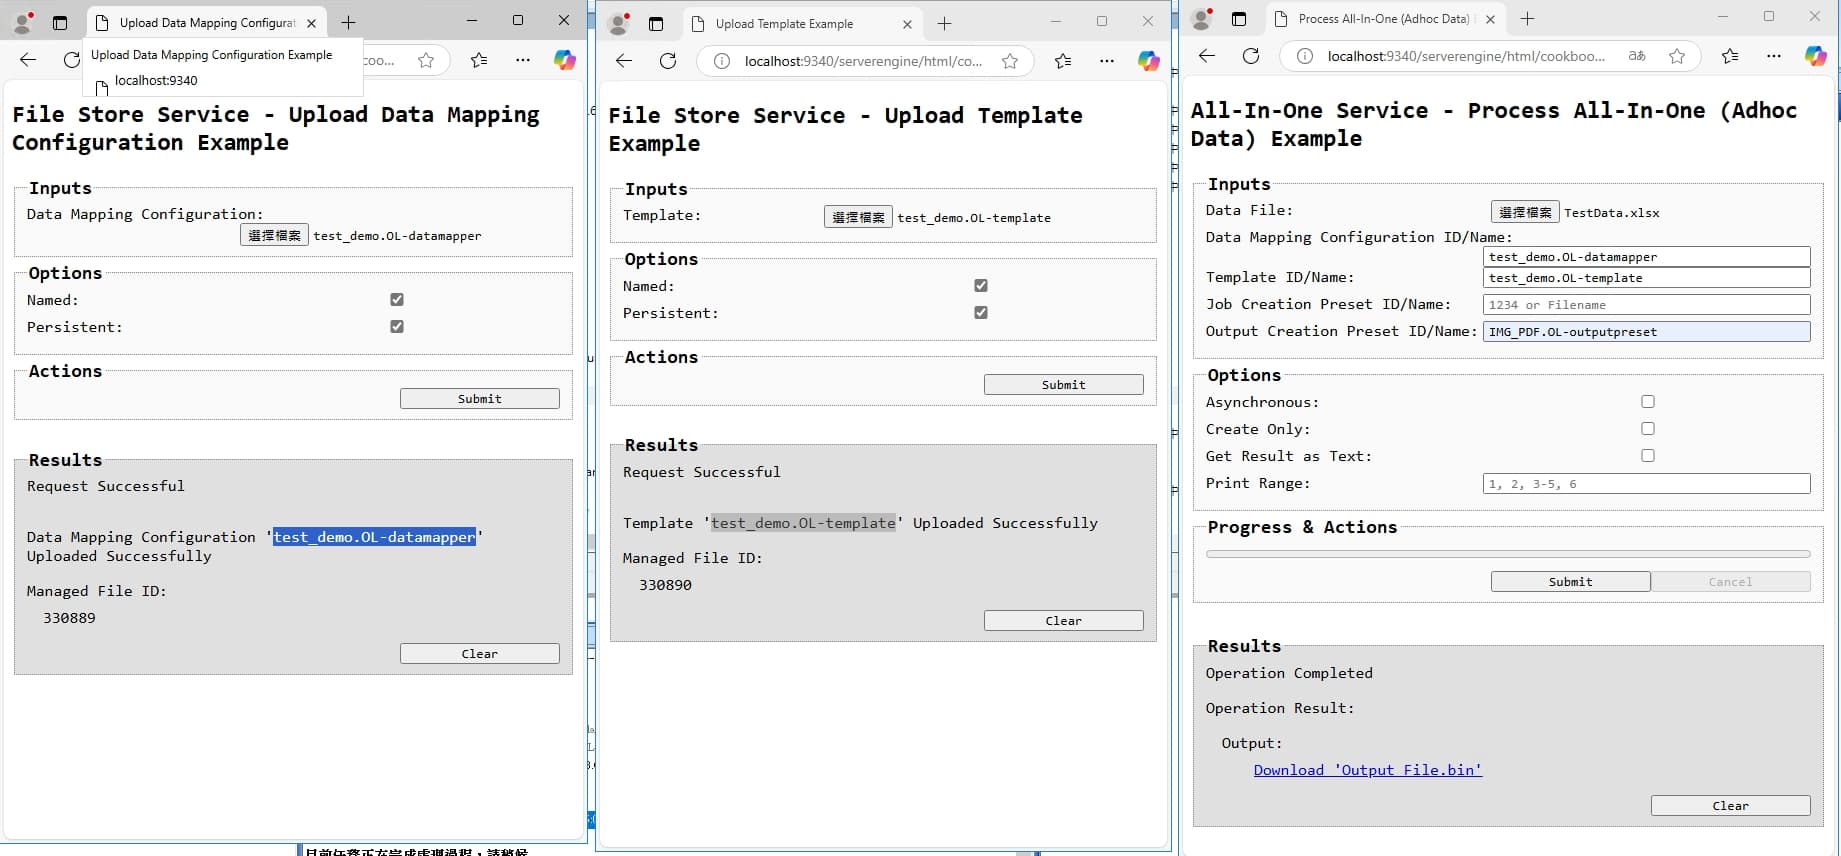Favorite the Process All-In-One page
1841x856 pixels.
[x=1677, y=56]
